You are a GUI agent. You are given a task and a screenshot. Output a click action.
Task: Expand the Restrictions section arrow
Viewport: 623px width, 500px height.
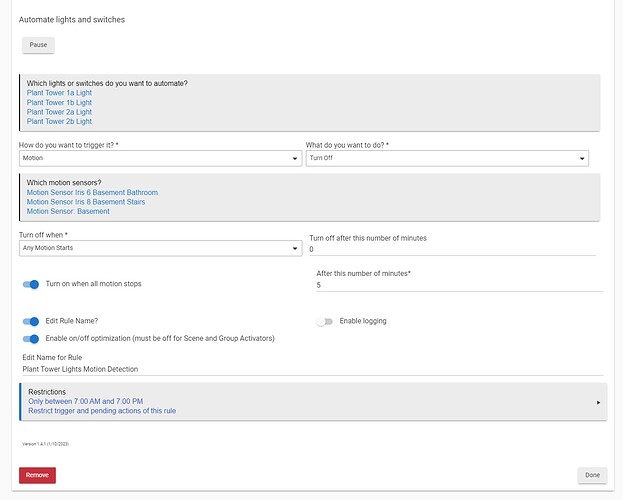click(x=598, y=402)
